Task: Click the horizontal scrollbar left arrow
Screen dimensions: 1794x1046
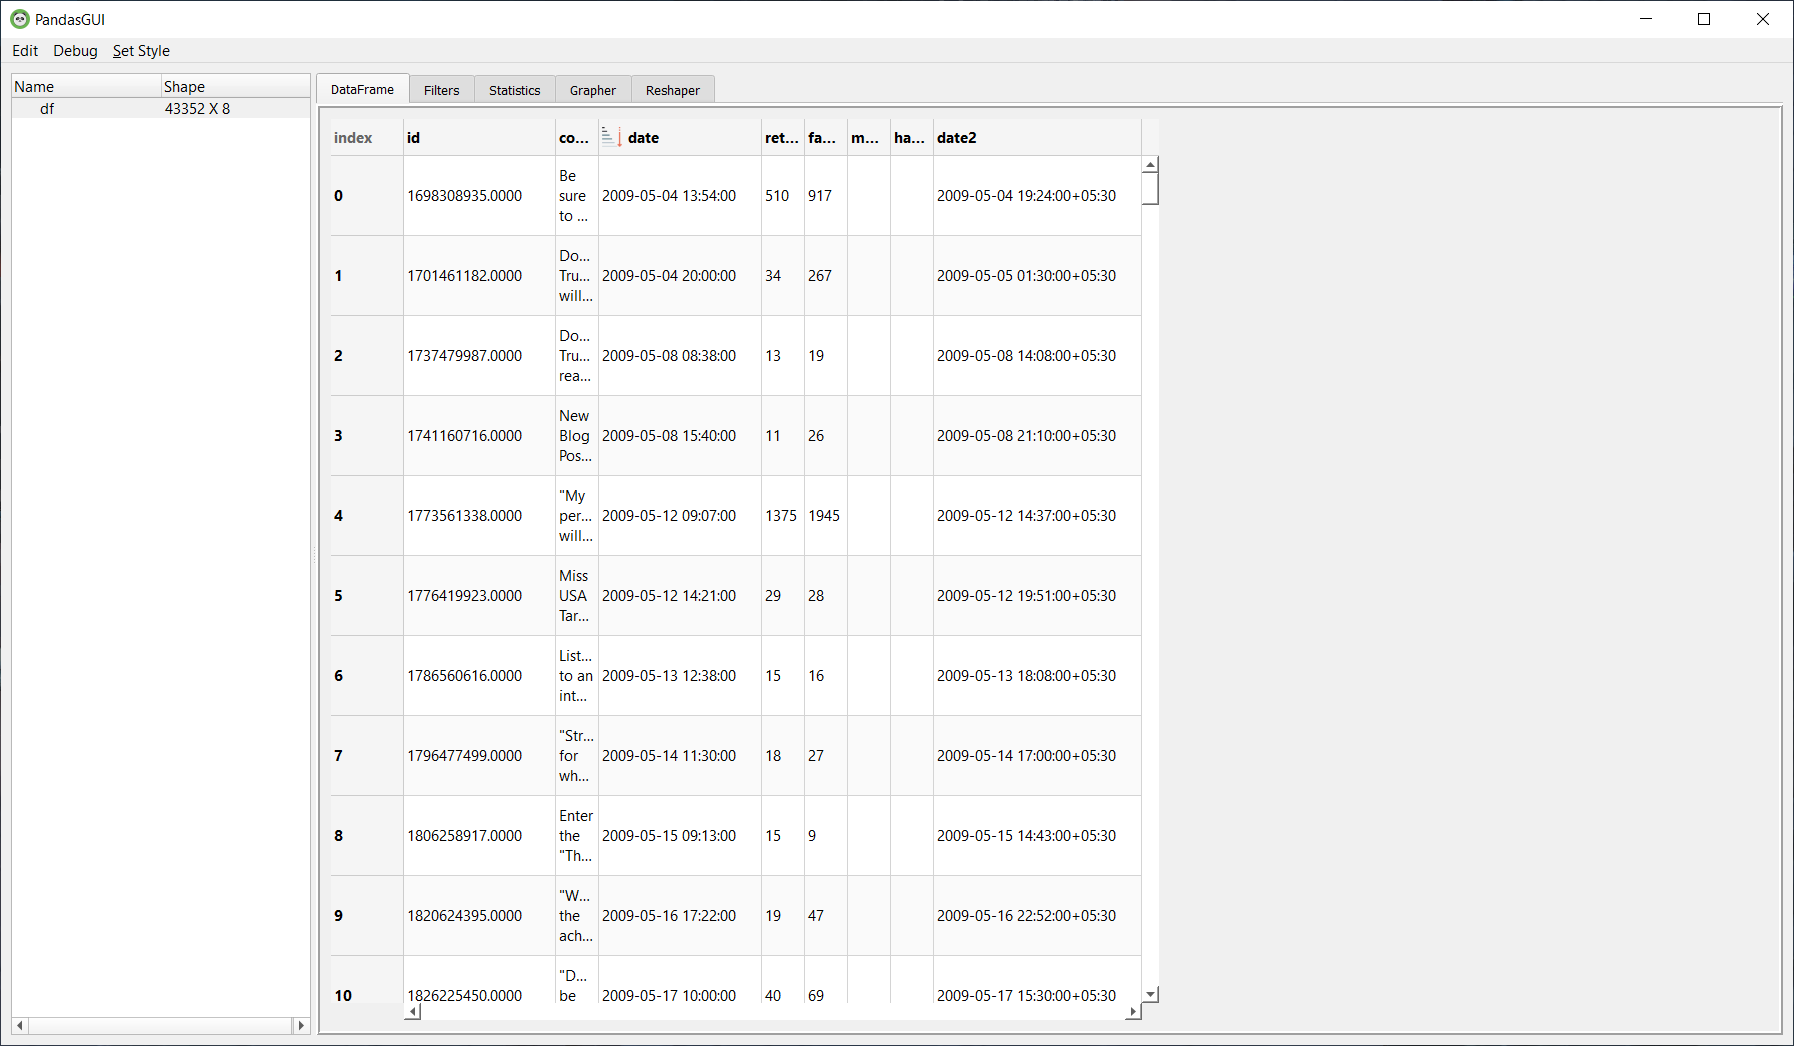Action: pyautogui.click(x=412, y=1011)
